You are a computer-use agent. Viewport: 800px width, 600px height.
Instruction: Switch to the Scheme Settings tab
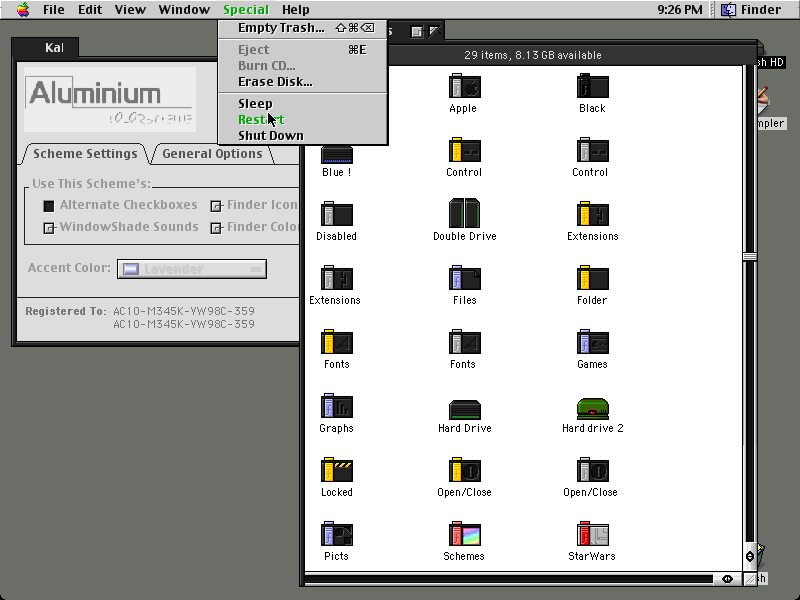pos(85,154)
